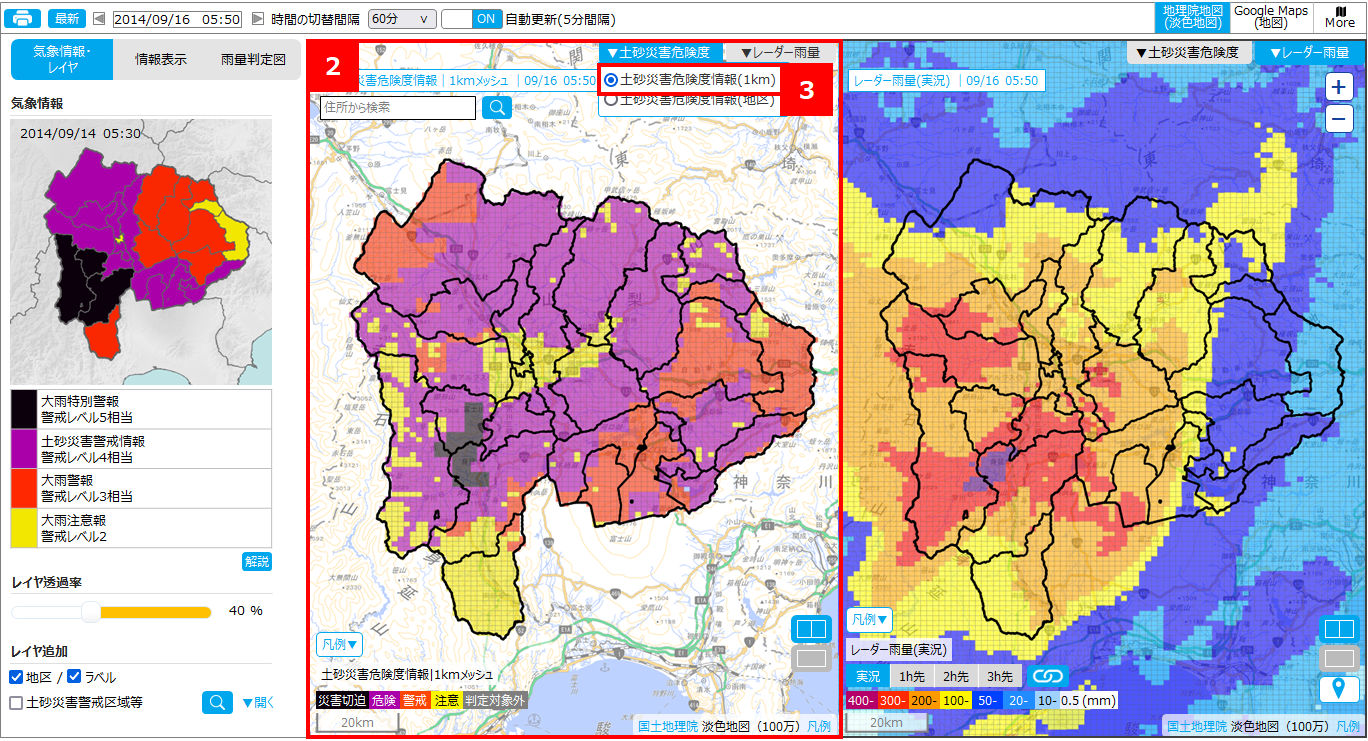Select the 1h先 forecast button
1368x741 pixels.
911,677
